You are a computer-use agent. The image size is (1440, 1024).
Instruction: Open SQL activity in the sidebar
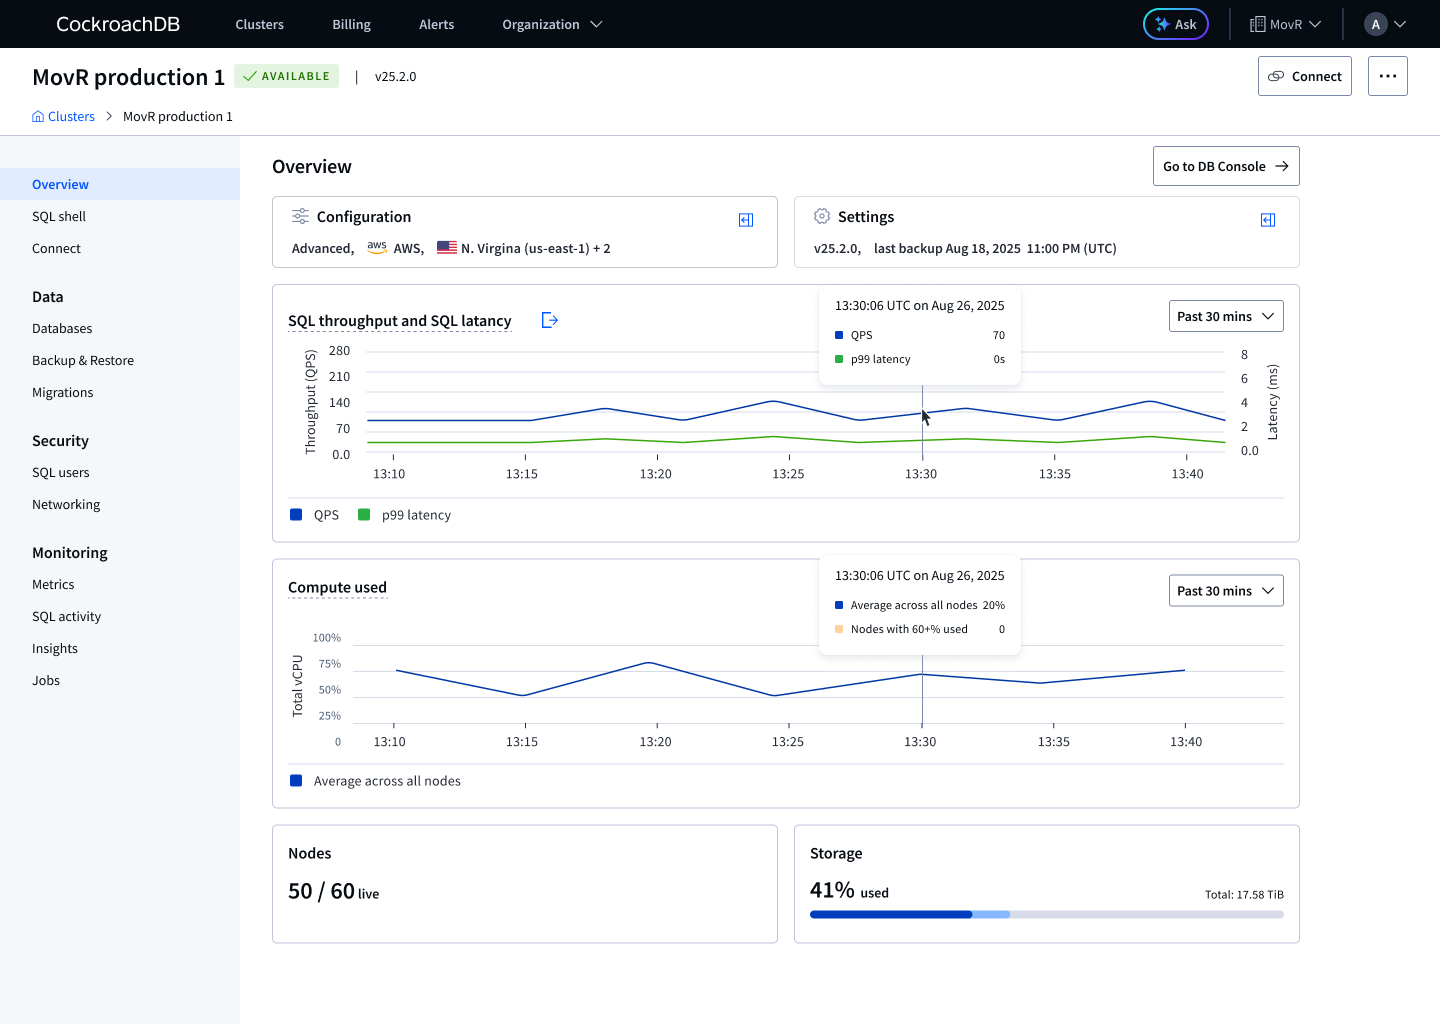(120, 616)
